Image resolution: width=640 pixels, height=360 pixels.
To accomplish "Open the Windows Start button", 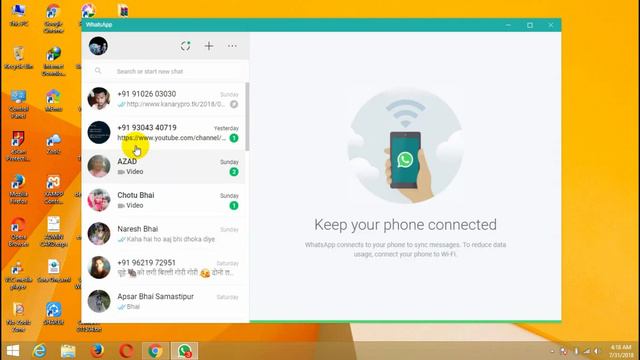I will coord(13,351).
